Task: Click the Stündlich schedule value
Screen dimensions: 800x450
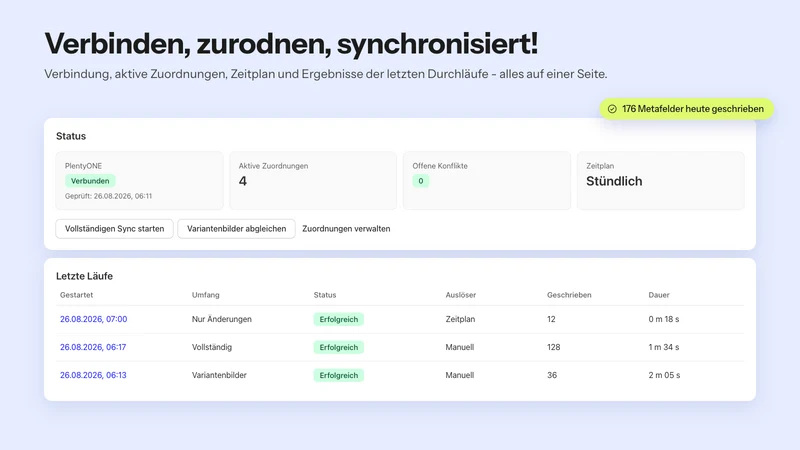Action: (614, 181)
